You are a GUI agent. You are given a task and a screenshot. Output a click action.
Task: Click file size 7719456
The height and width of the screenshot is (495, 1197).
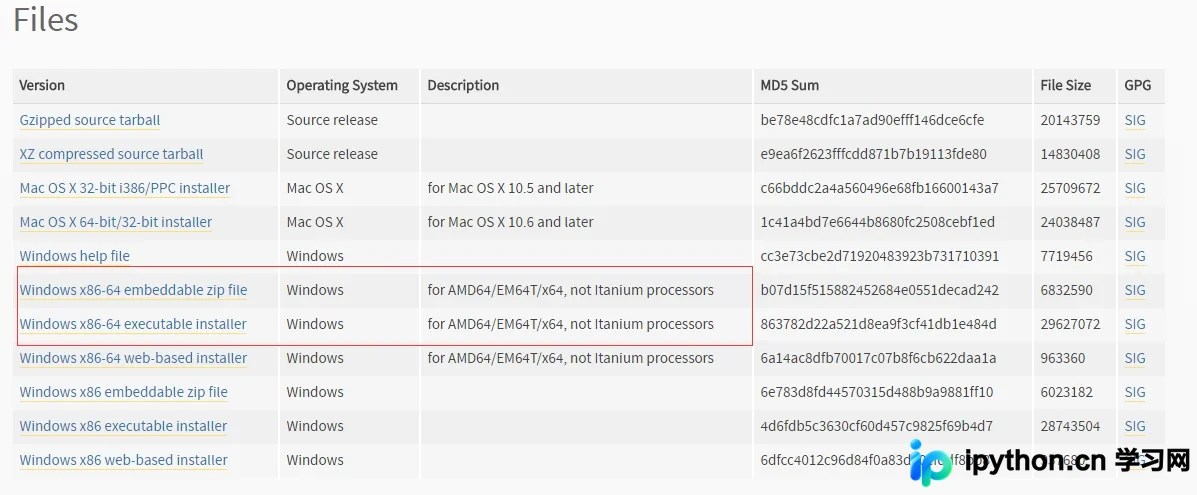1066,256
